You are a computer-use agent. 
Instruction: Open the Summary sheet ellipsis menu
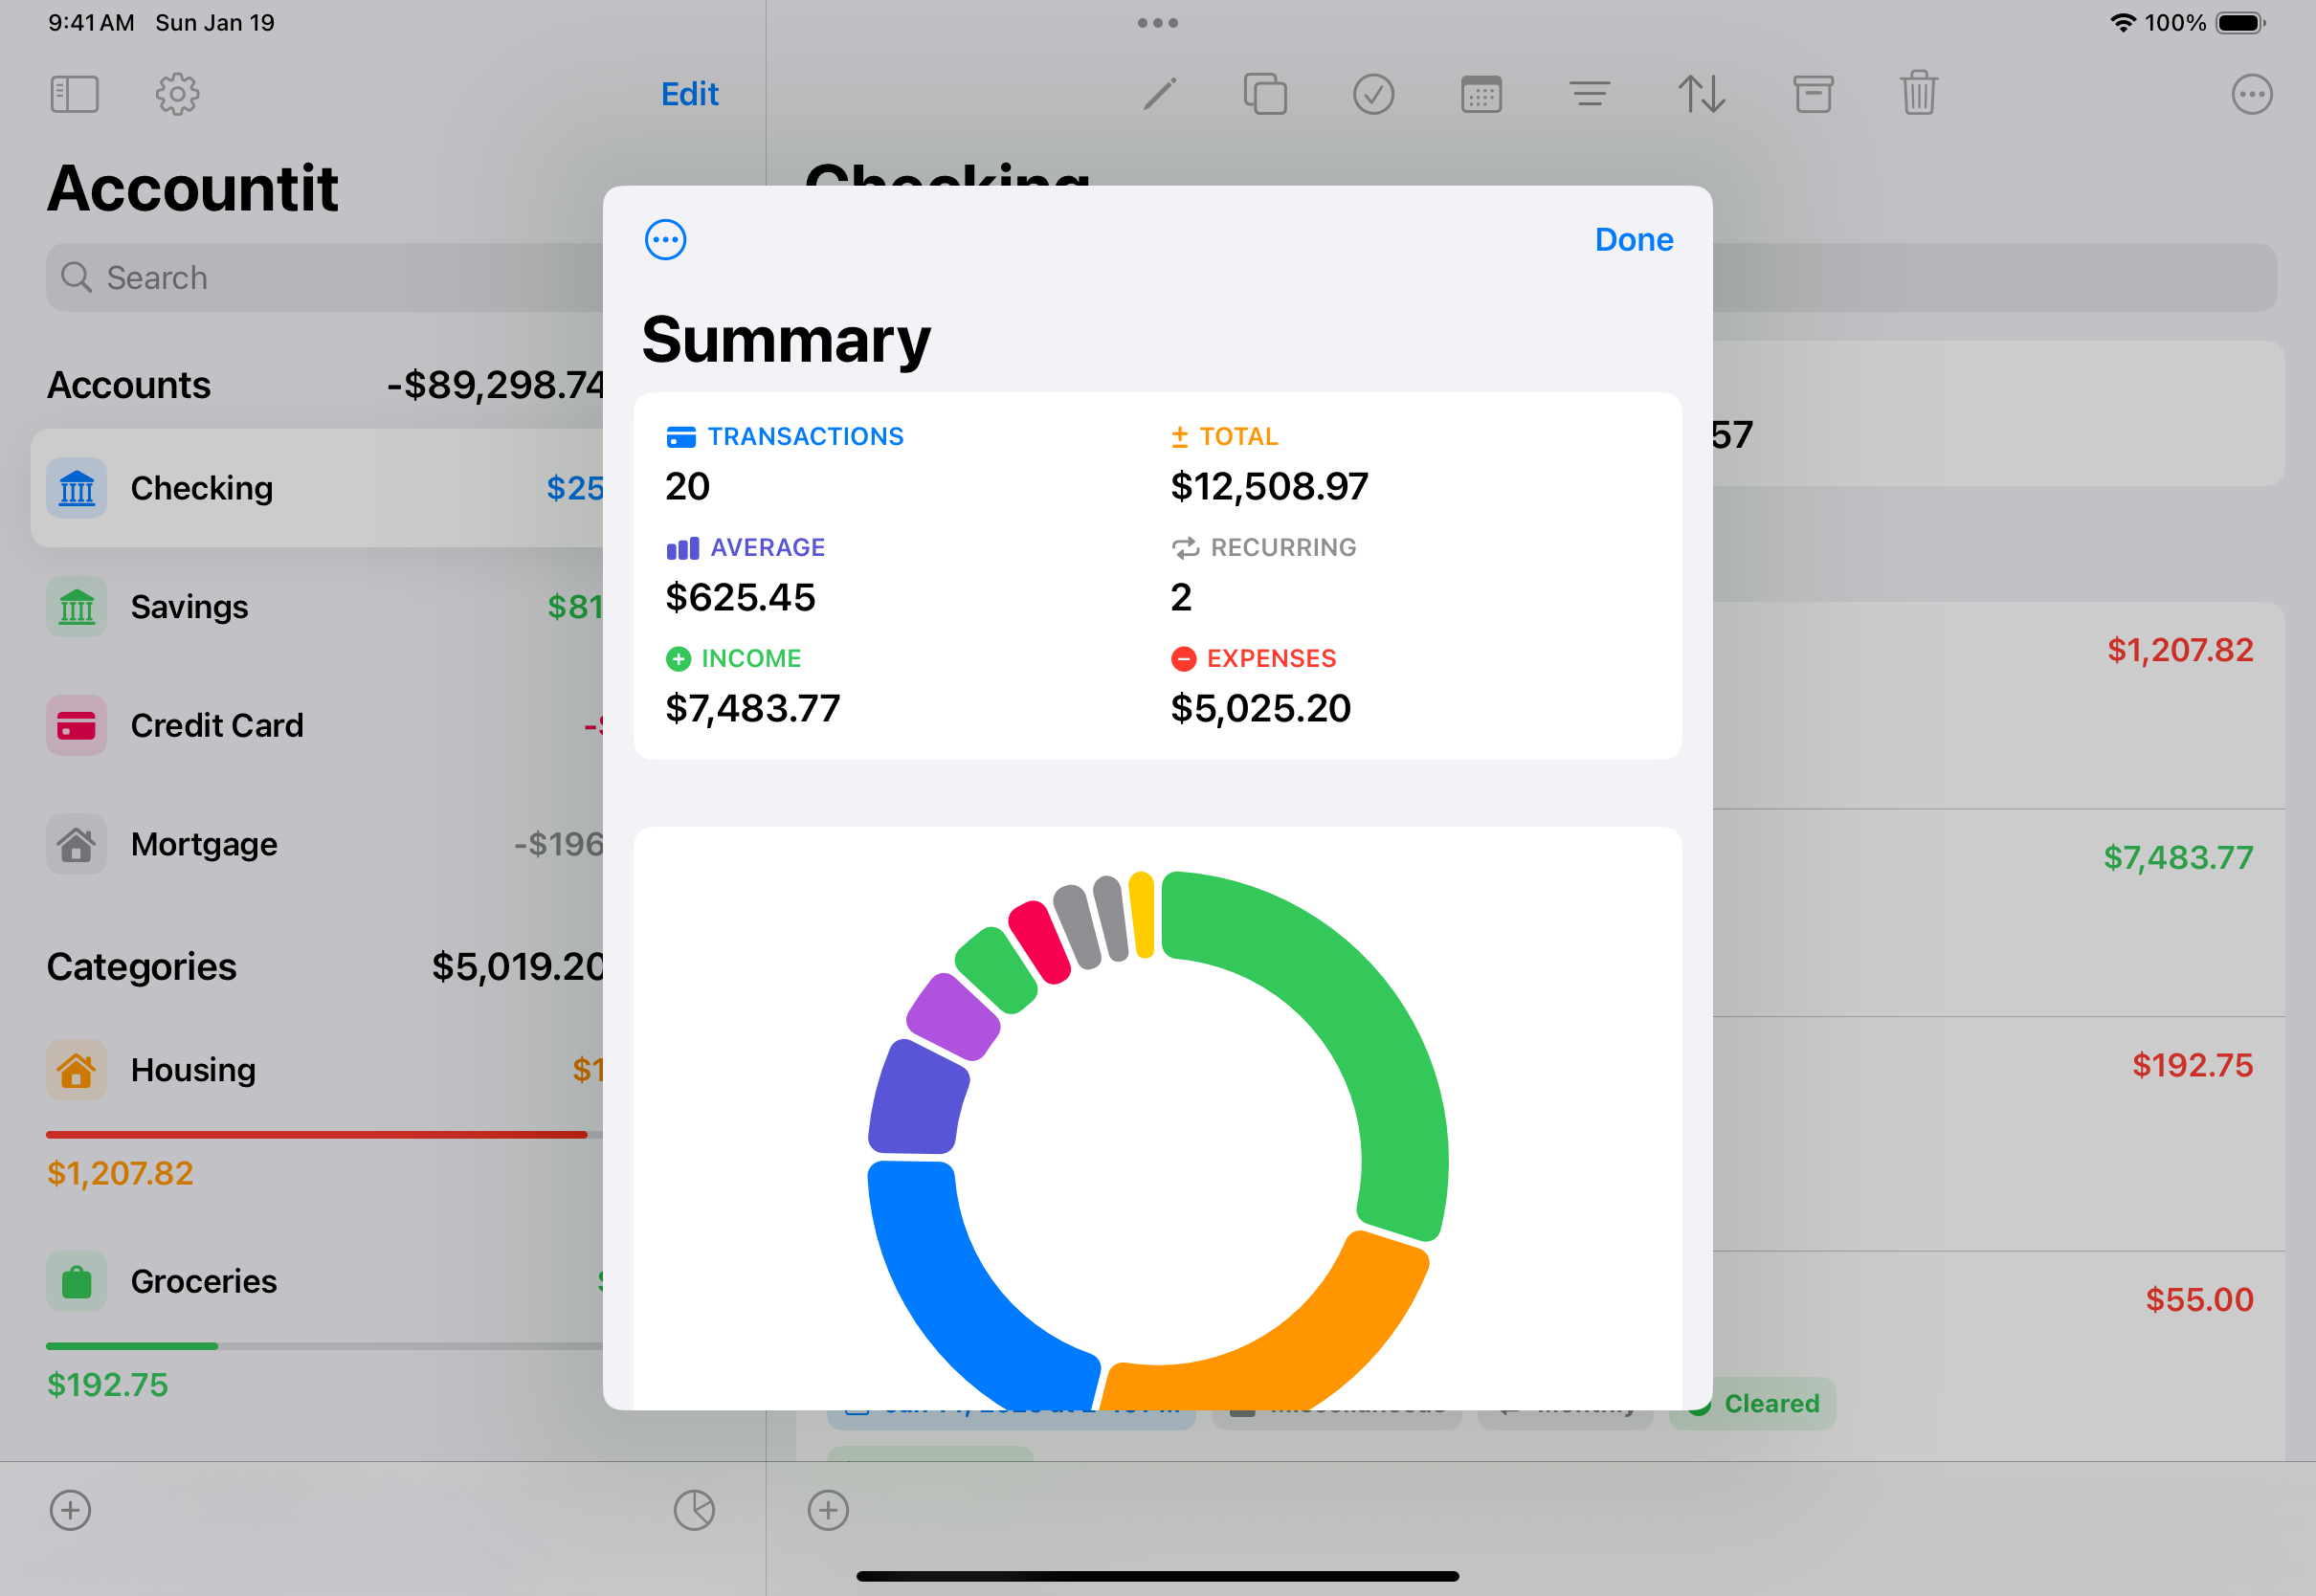665,240
